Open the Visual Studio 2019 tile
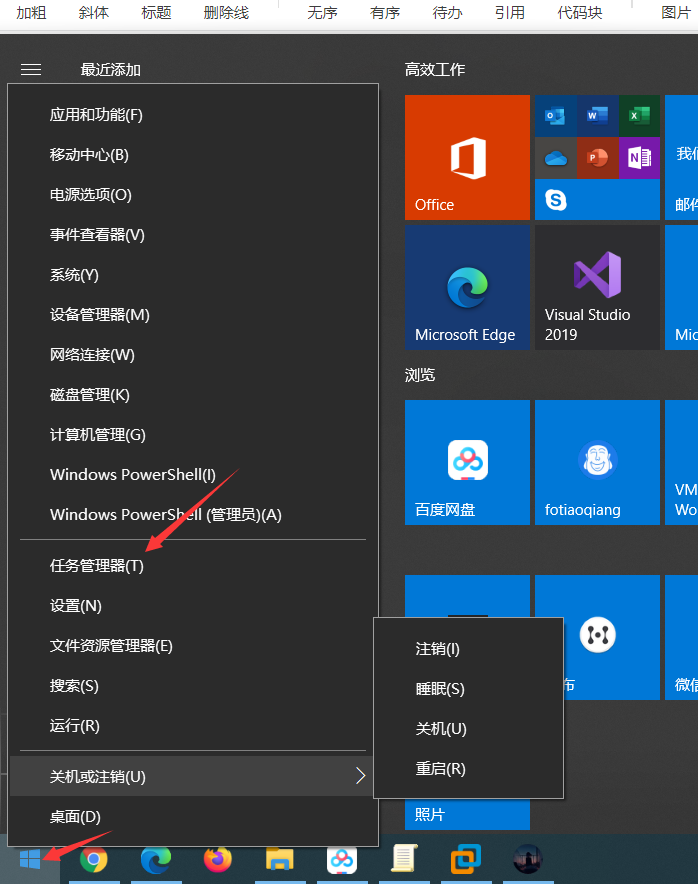 click(x=597, y=288)
